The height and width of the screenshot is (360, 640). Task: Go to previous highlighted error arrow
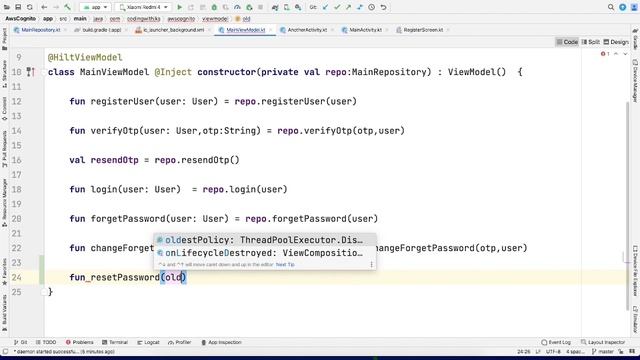click(616, 54)
